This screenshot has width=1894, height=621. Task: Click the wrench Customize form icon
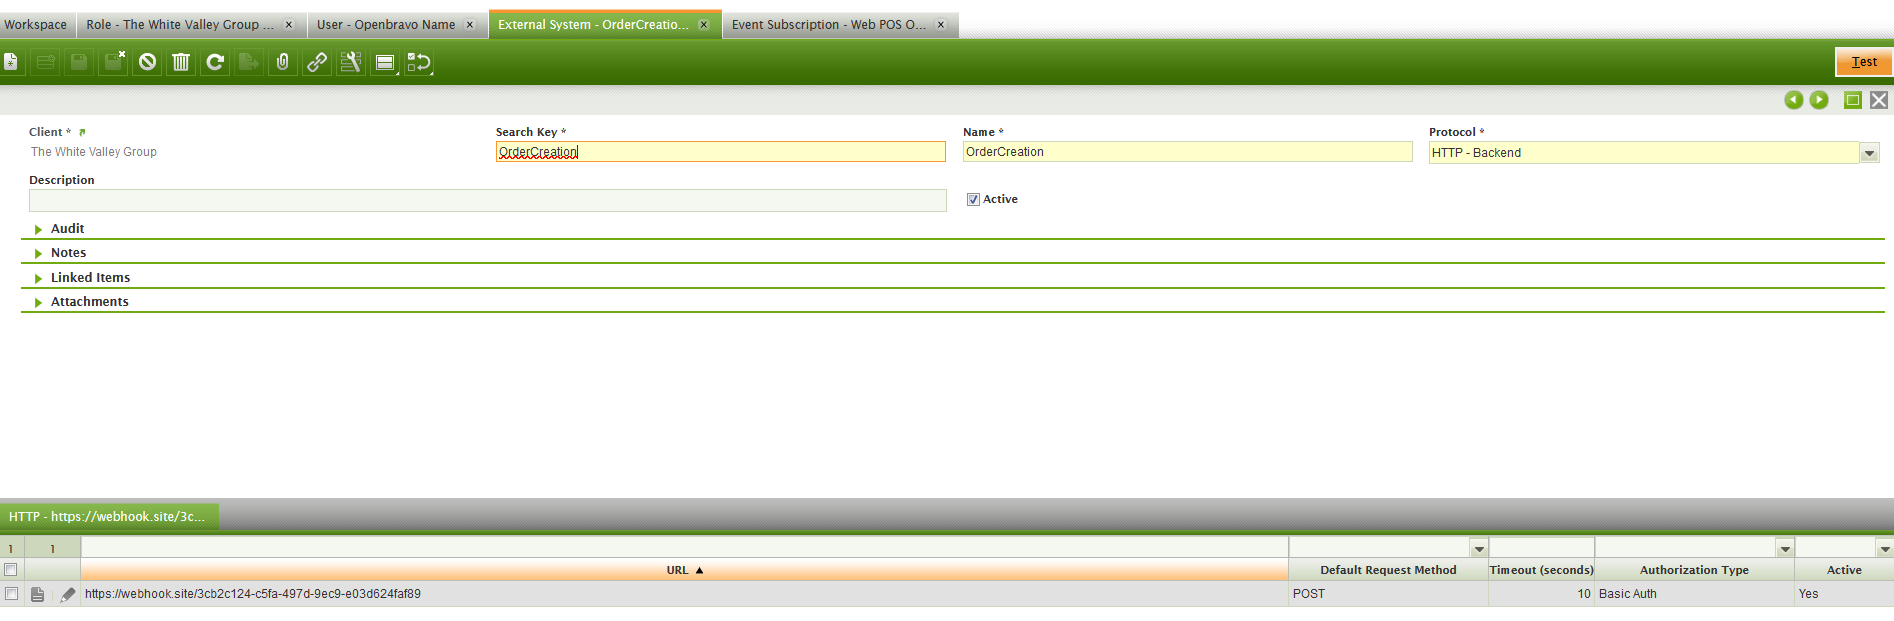coord(351,62)
